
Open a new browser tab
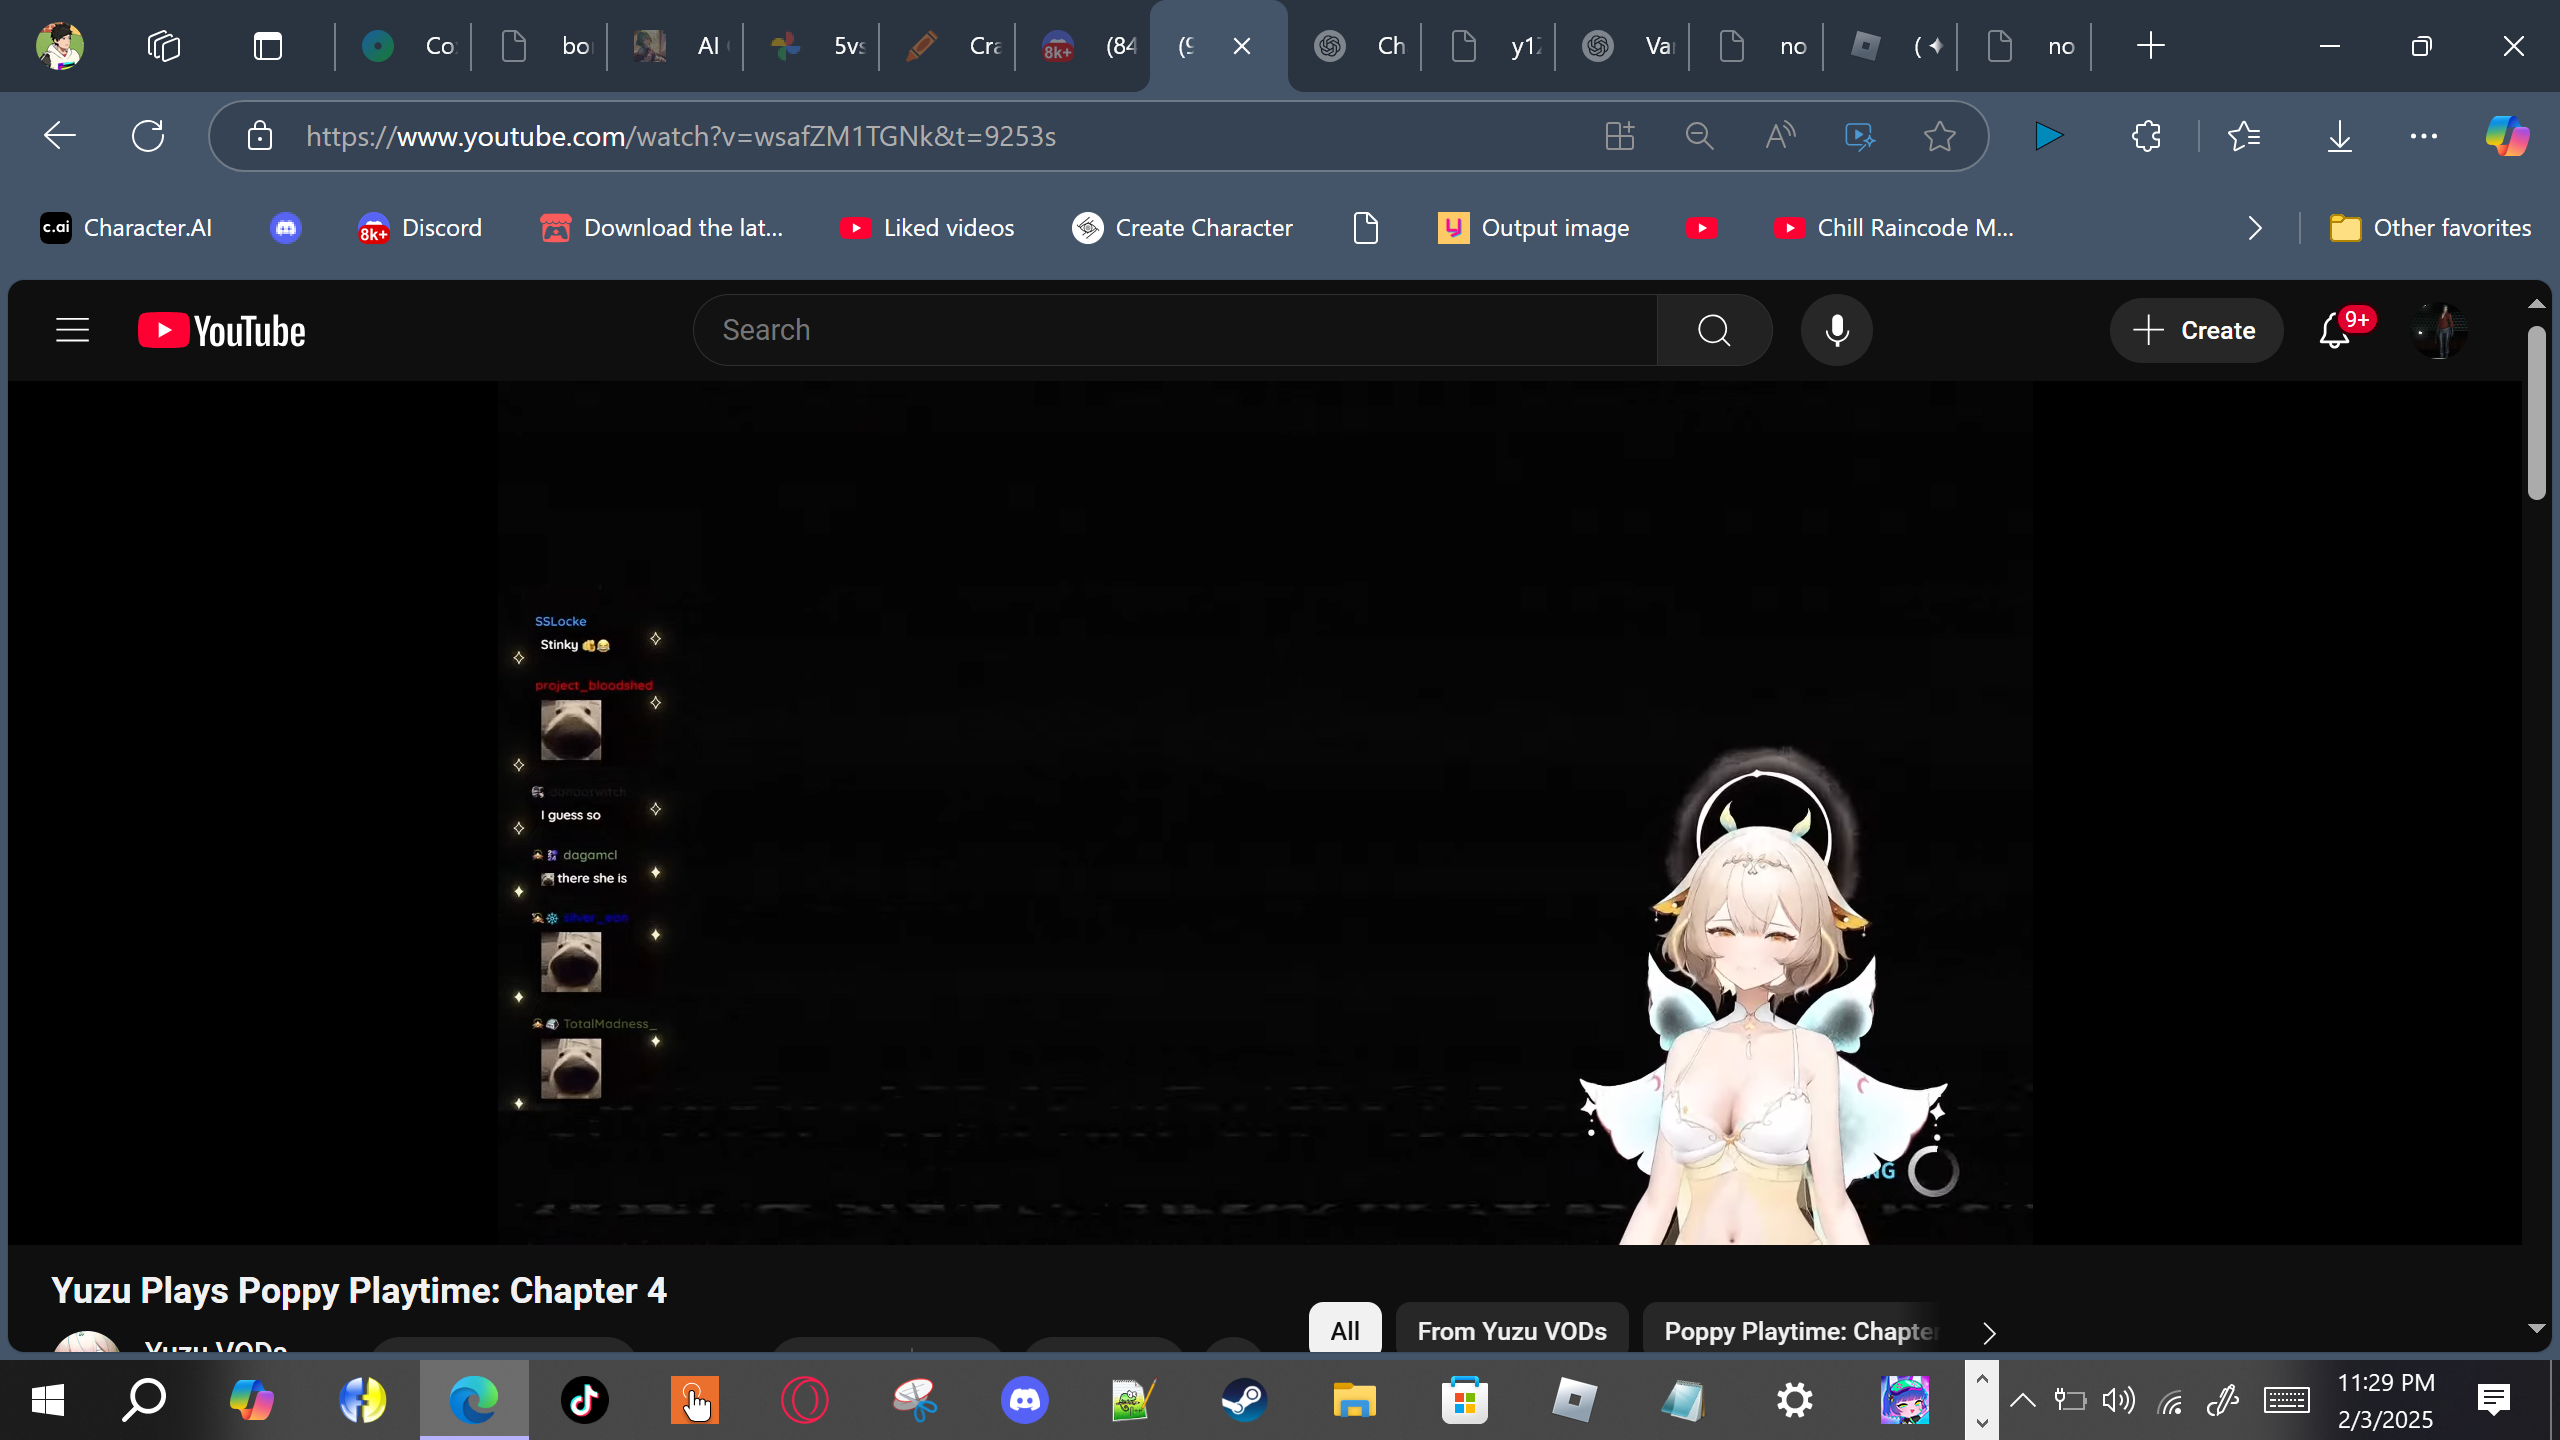tap(2150, 46)
